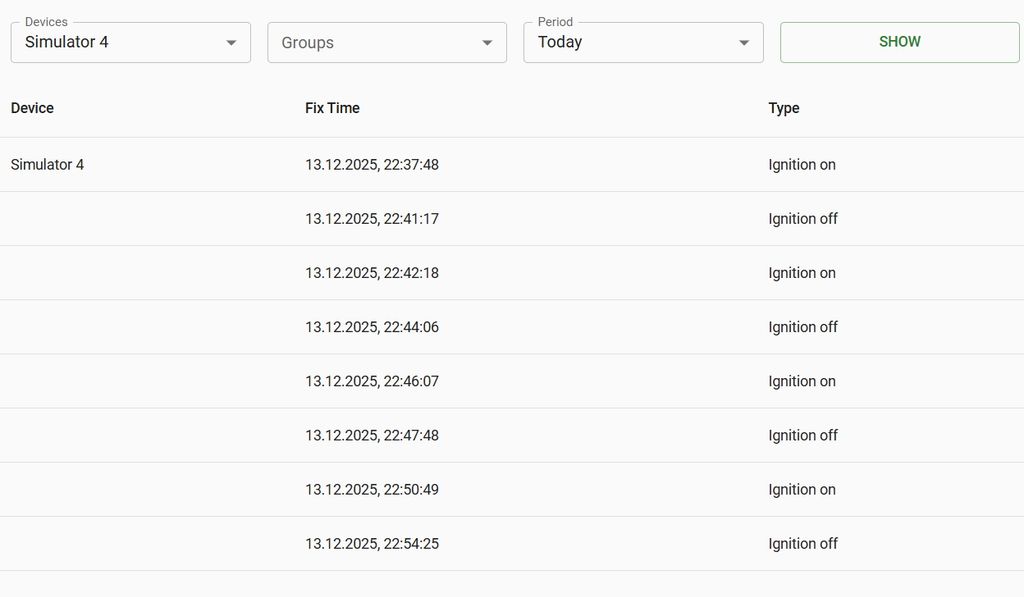The width and height of the screenshot is (1024, 597).
Task: Click the Ignition off type at 22:44:06
Action: point(803,327)
